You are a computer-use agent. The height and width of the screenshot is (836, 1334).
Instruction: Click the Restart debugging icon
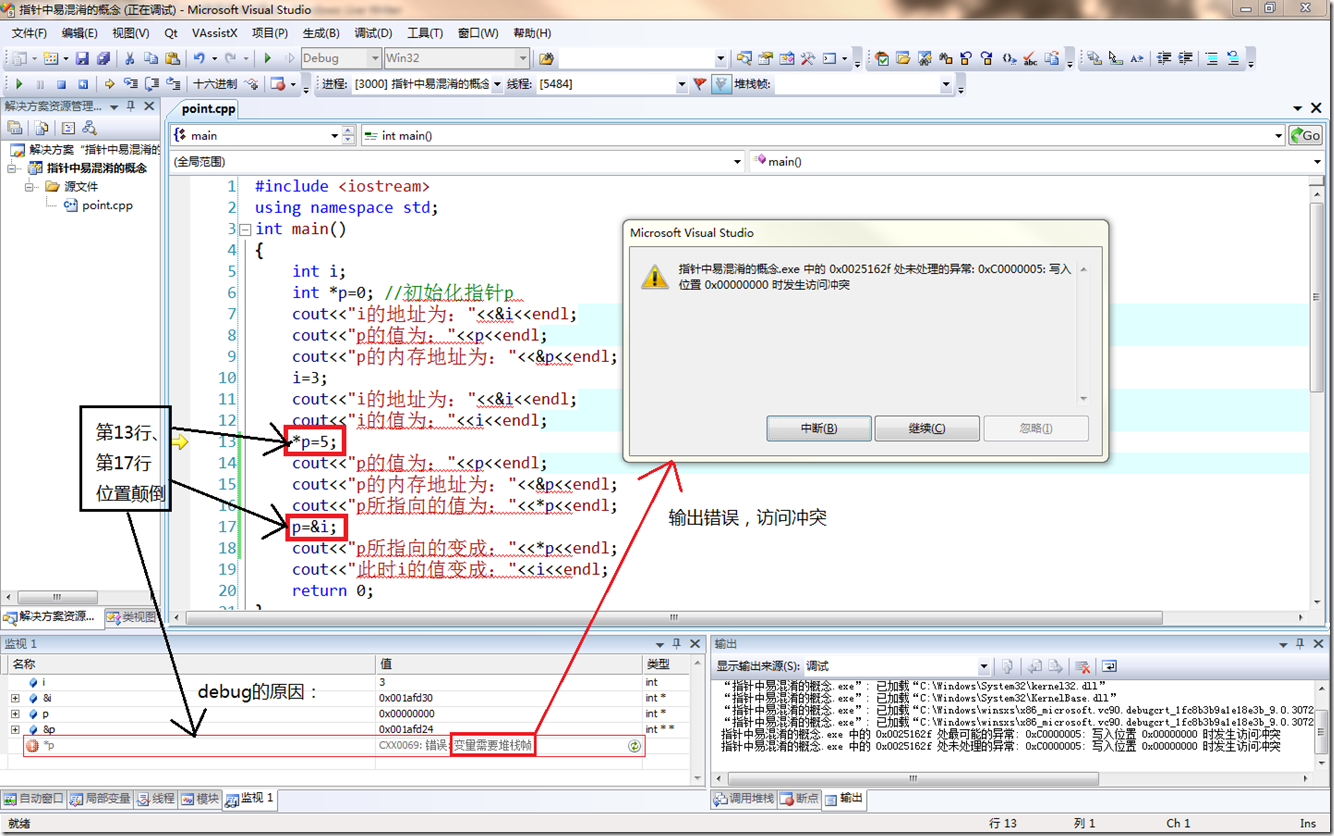[83, 84]
